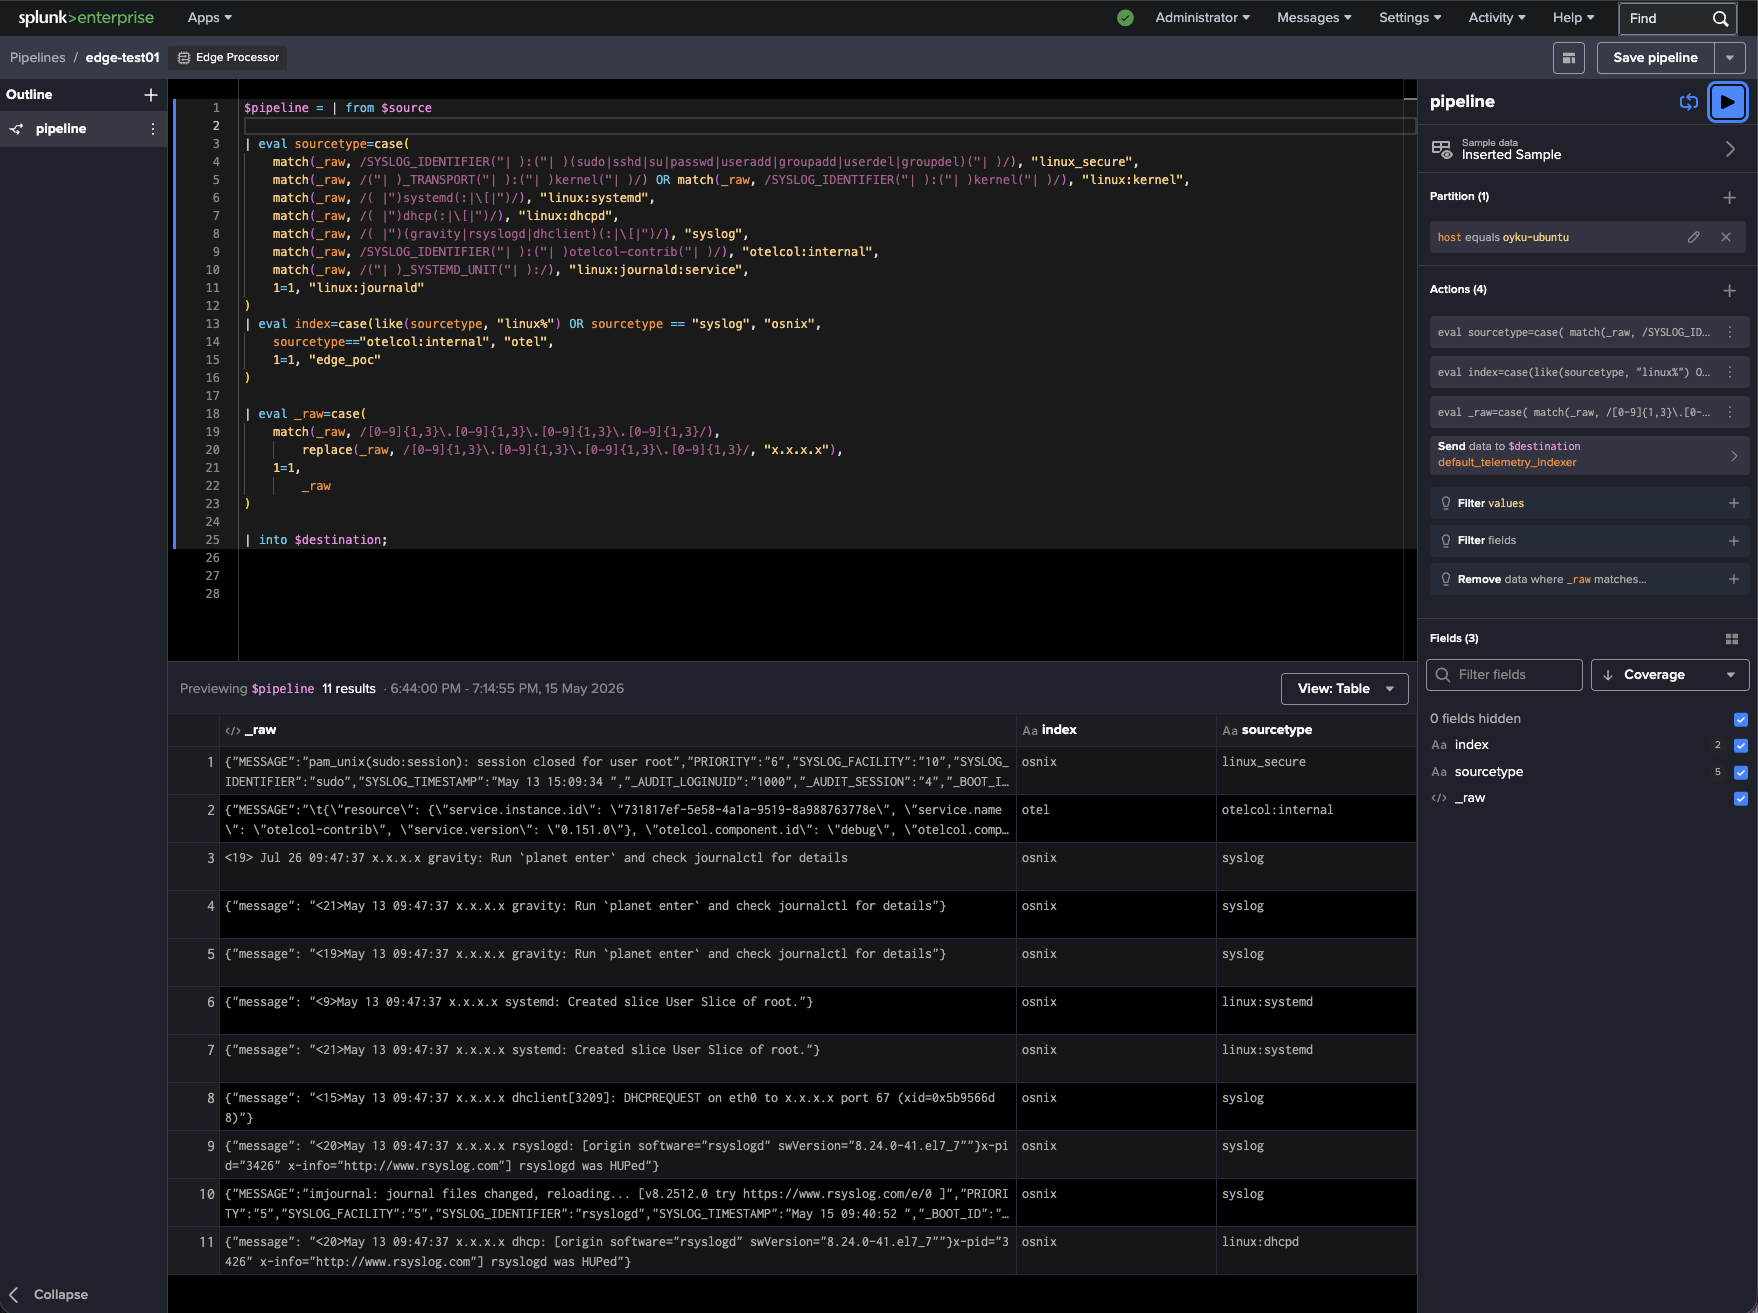Add Filter values action
The height and width of the screenshot is (1313, 1758).
tap(1734, 503)
